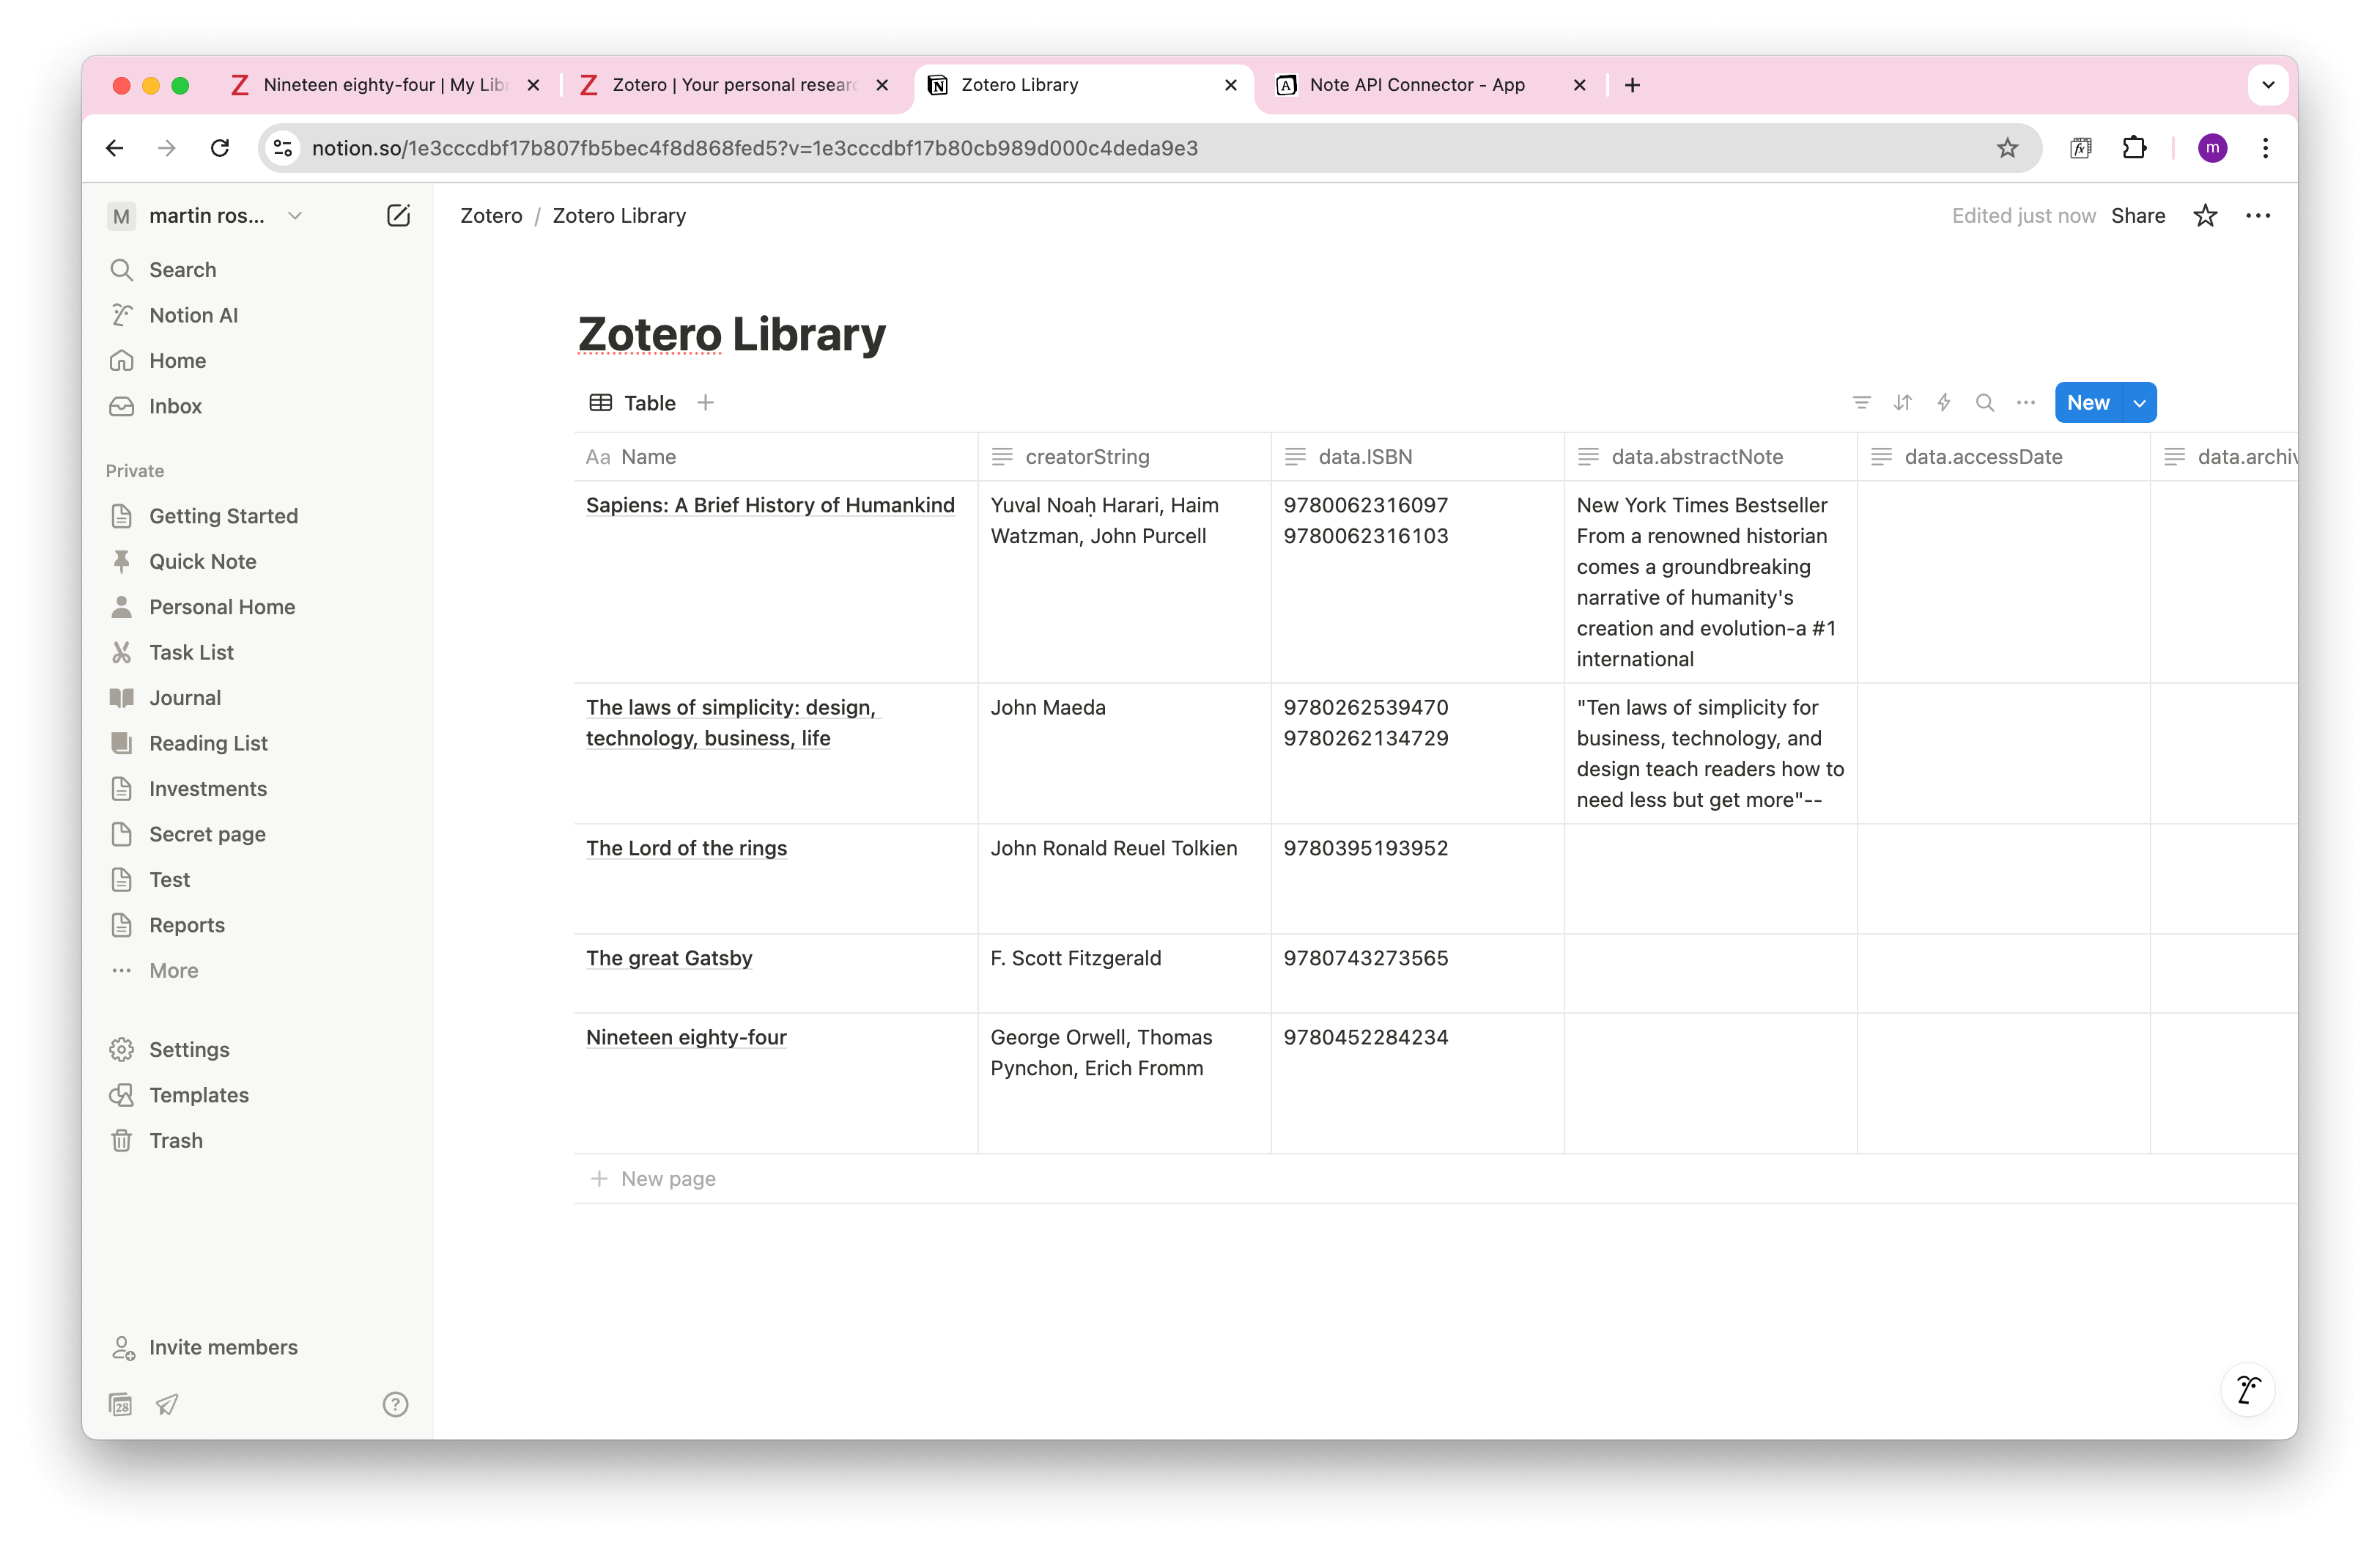View site information icon in address bar
This screenshot has width=2380, height=1548.
284,148
